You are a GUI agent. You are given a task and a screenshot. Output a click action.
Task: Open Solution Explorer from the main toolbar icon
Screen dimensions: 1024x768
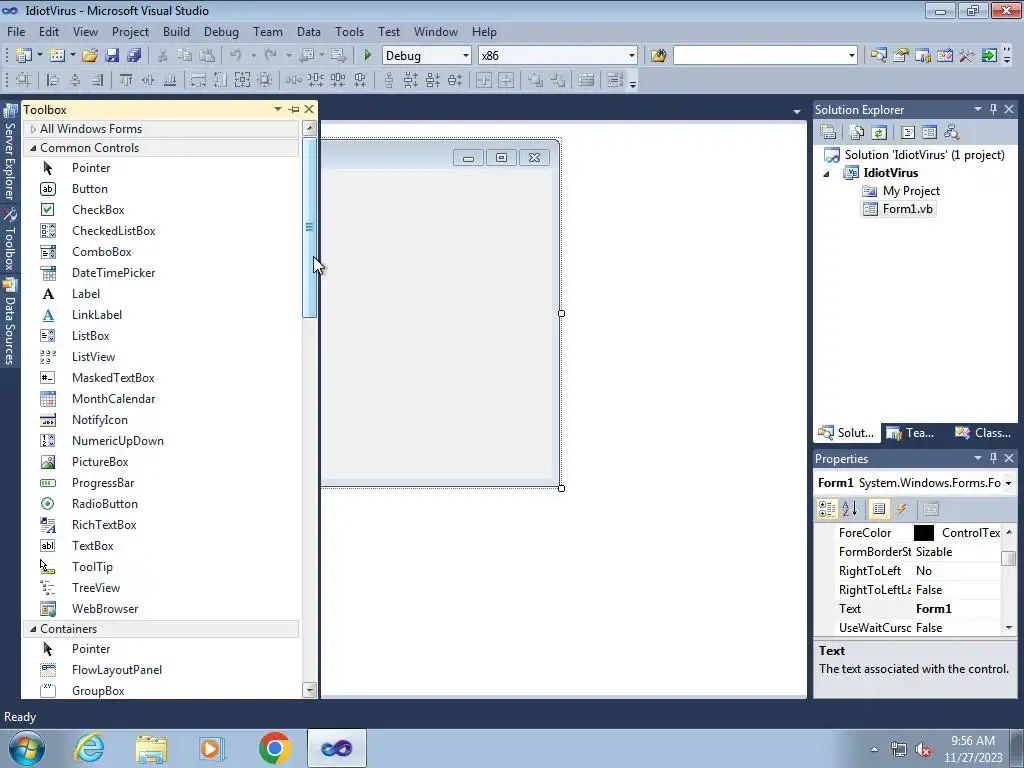878,56
